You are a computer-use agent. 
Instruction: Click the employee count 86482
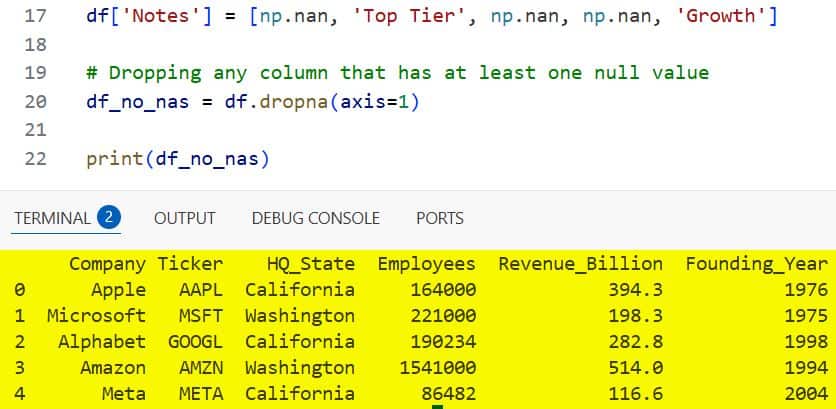pyautogui.click(x=448, y=394)
